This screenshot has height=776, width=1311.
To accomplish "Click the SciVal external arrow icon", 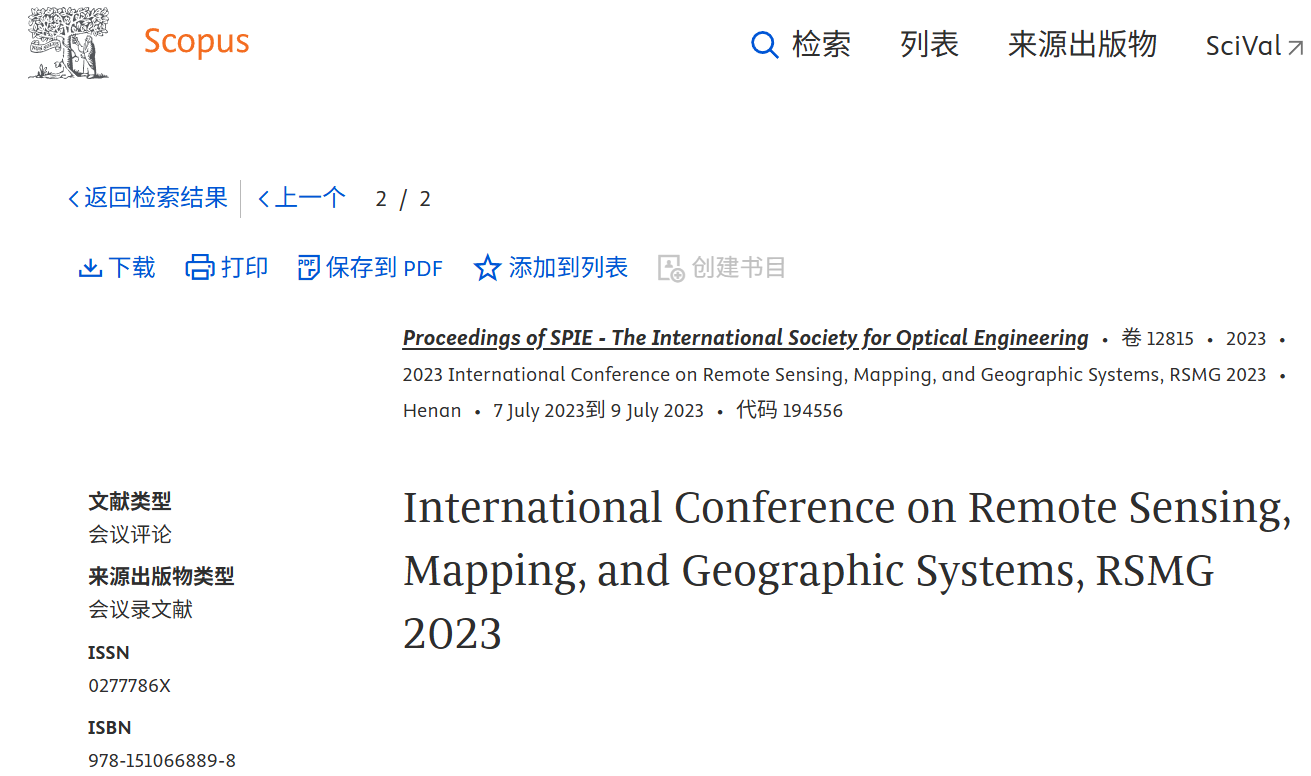I will [1295, 47].
